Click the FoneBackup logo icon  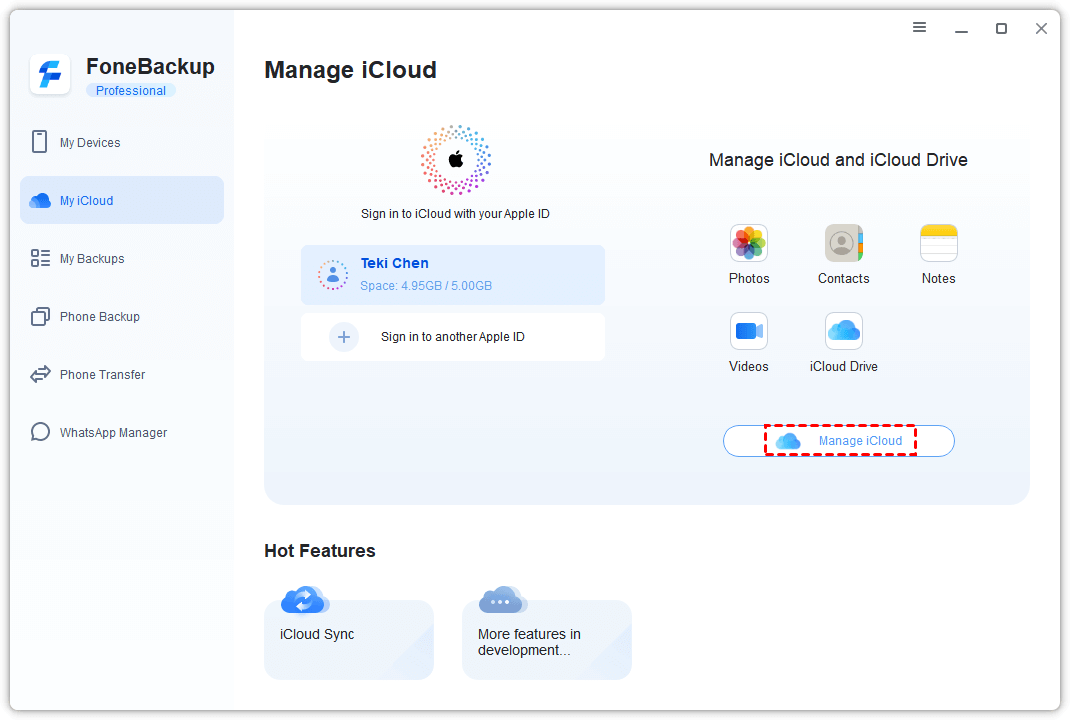click(x=50, y=75)
